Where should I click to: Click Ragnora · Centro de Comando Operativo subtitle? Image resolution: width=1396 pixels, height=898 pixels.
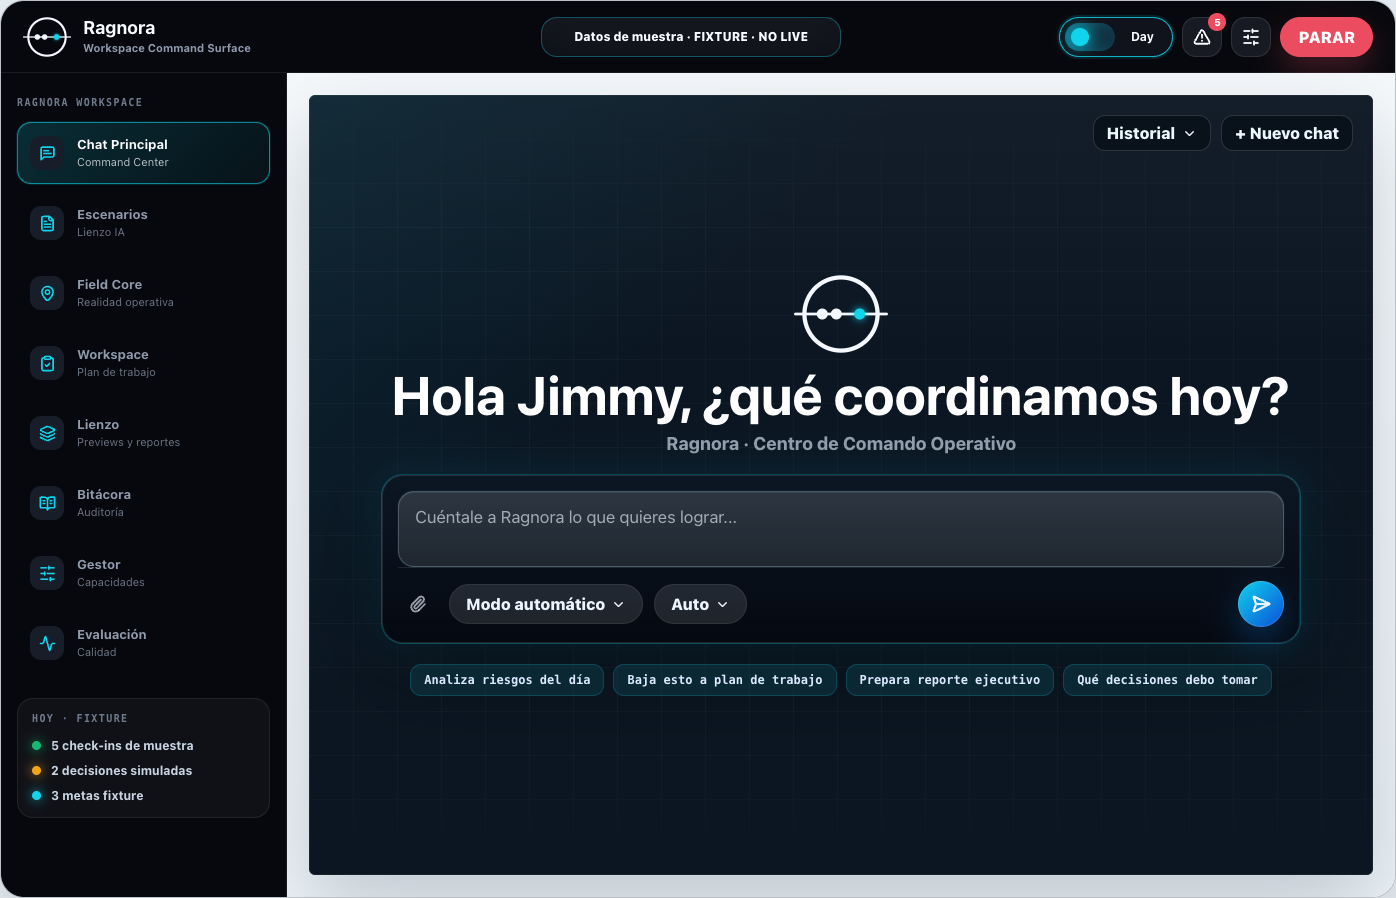tap(841, 444)
